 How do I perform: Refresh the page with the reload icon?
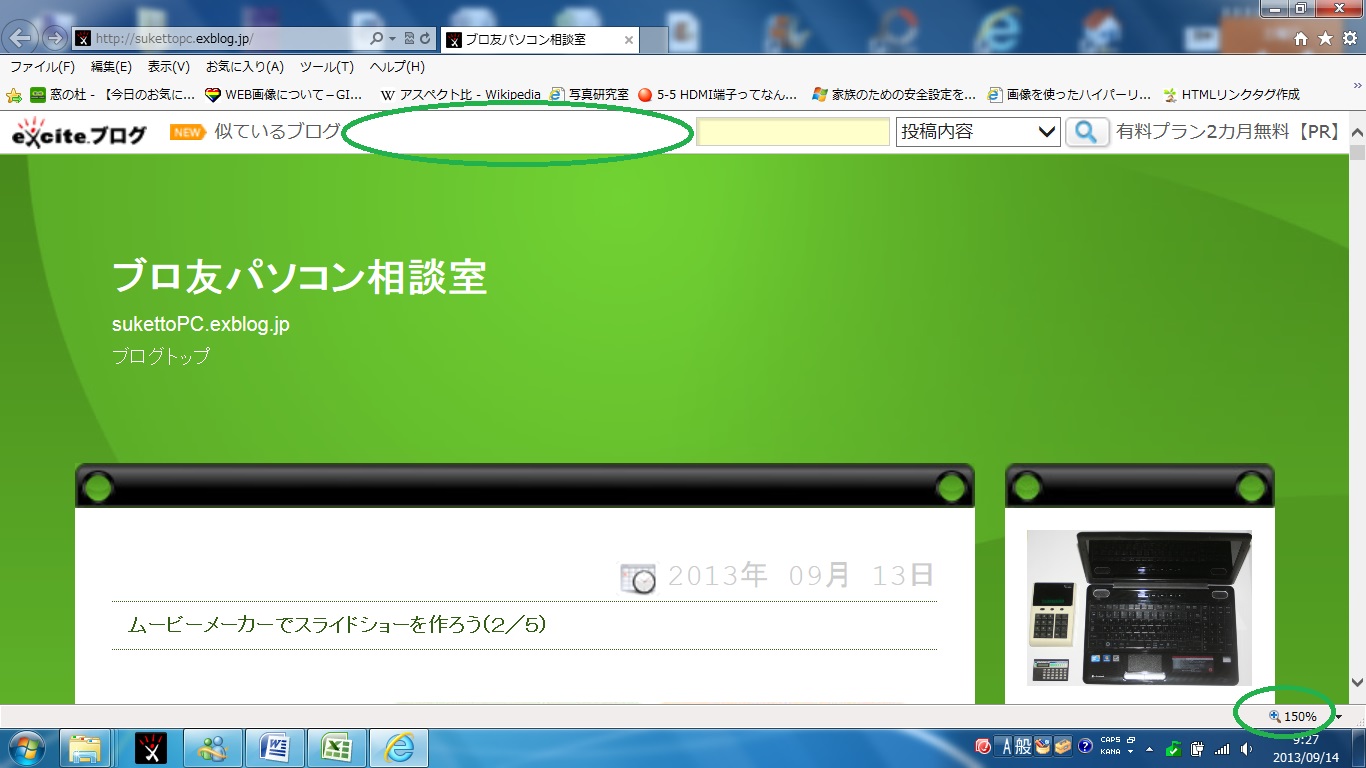(425, 39)
